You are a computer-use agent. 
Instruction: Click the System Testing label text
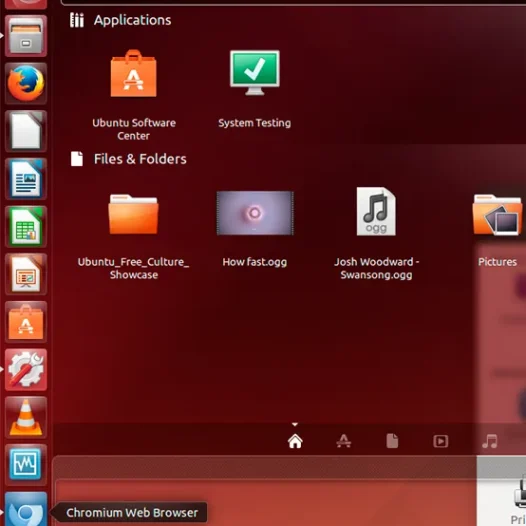pyautogui.click(x=255, y=123)
